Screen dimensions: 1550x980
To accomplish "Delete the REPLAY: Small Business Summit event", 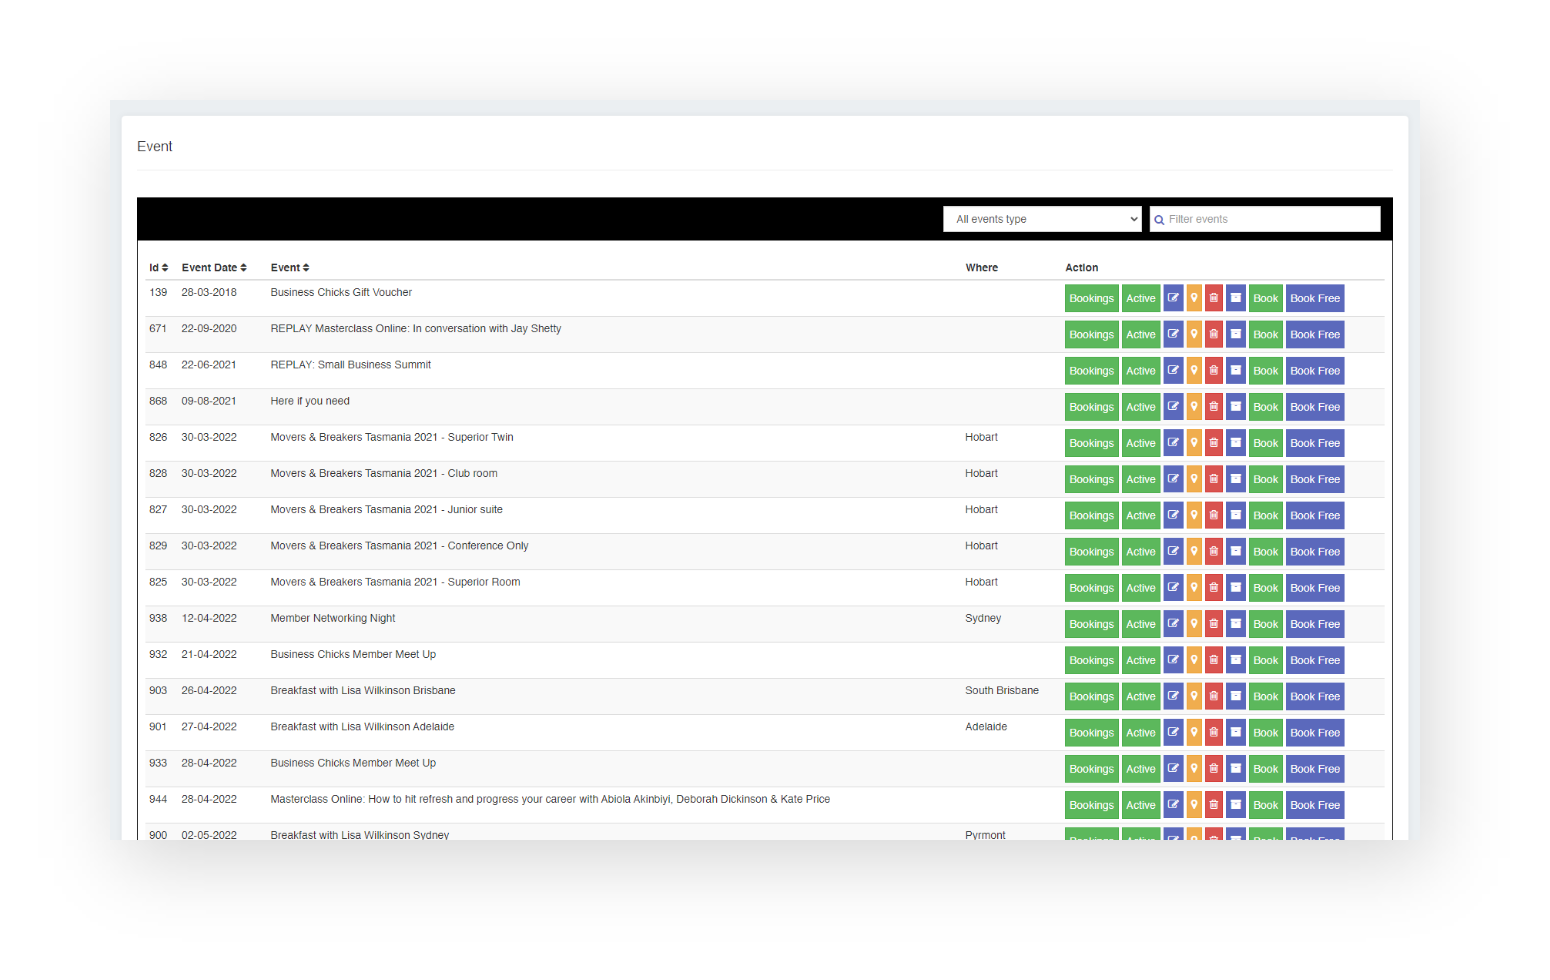I will coord(1213,371).
